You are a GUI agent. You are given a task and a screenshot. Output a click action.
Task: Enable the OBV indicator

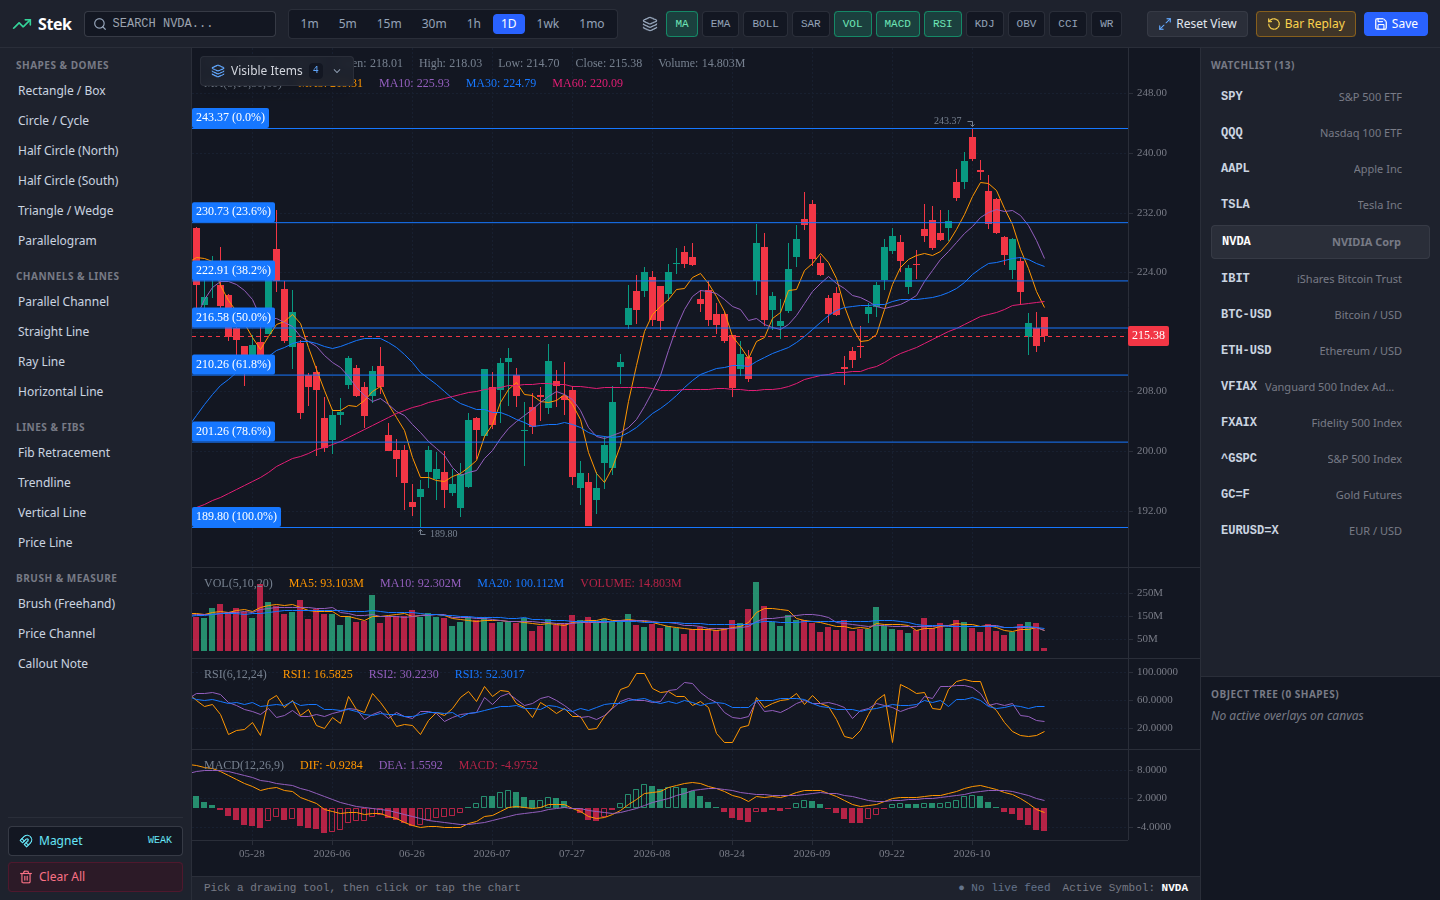pyautogui.click(x=1027, y=24)
